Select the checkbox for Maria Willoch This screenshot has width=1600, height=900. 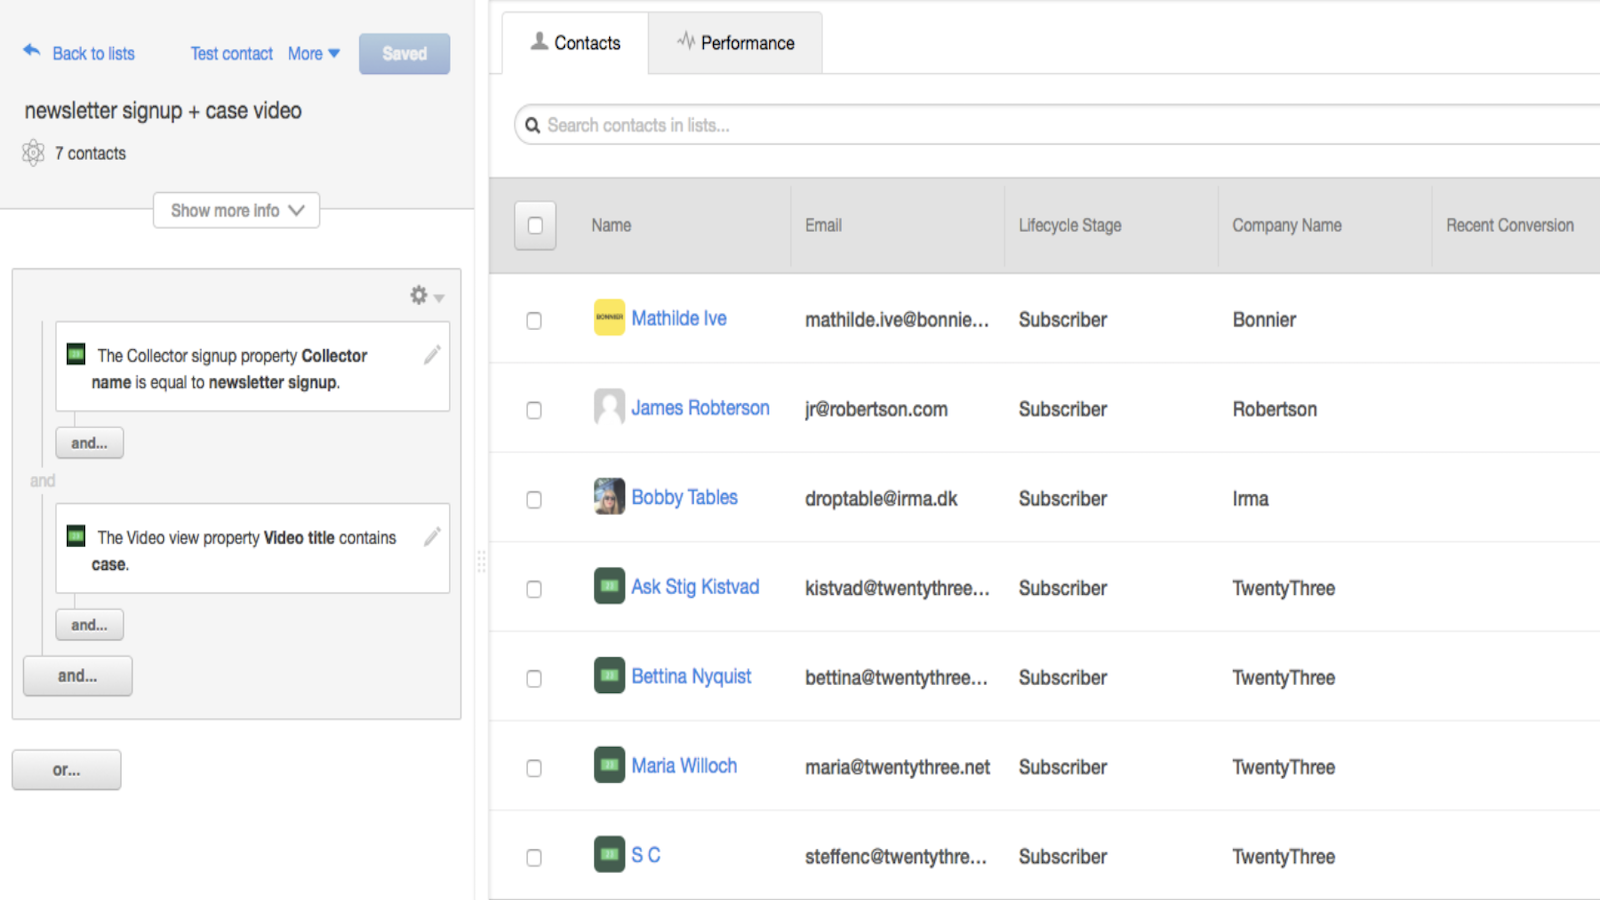[534, 768]
